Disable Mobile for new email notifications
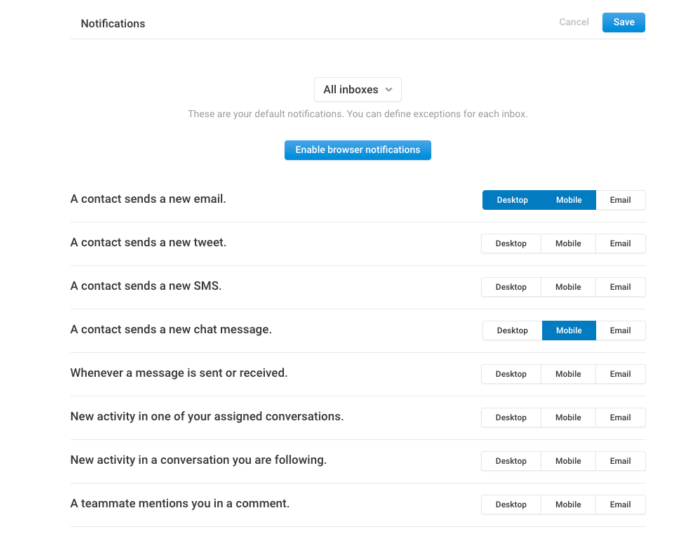 coord(569,200)
